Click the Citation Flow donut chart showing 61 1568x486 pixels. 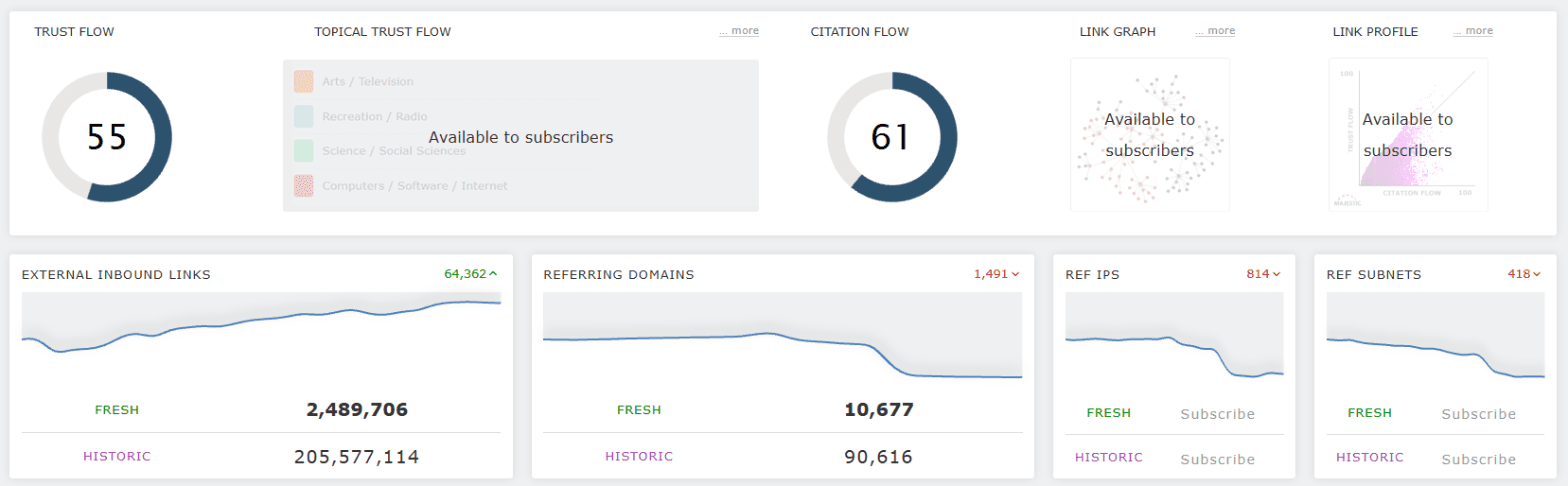coord(892,137)
